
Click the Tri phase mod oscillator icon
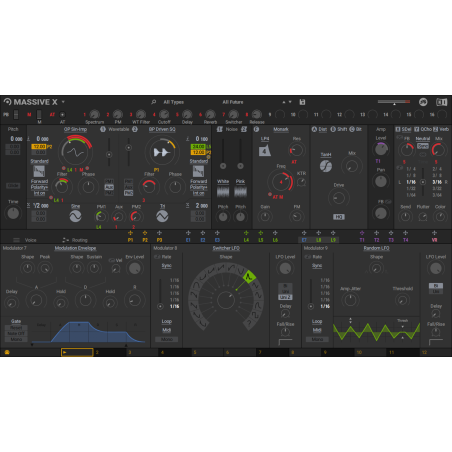point(162,216)
